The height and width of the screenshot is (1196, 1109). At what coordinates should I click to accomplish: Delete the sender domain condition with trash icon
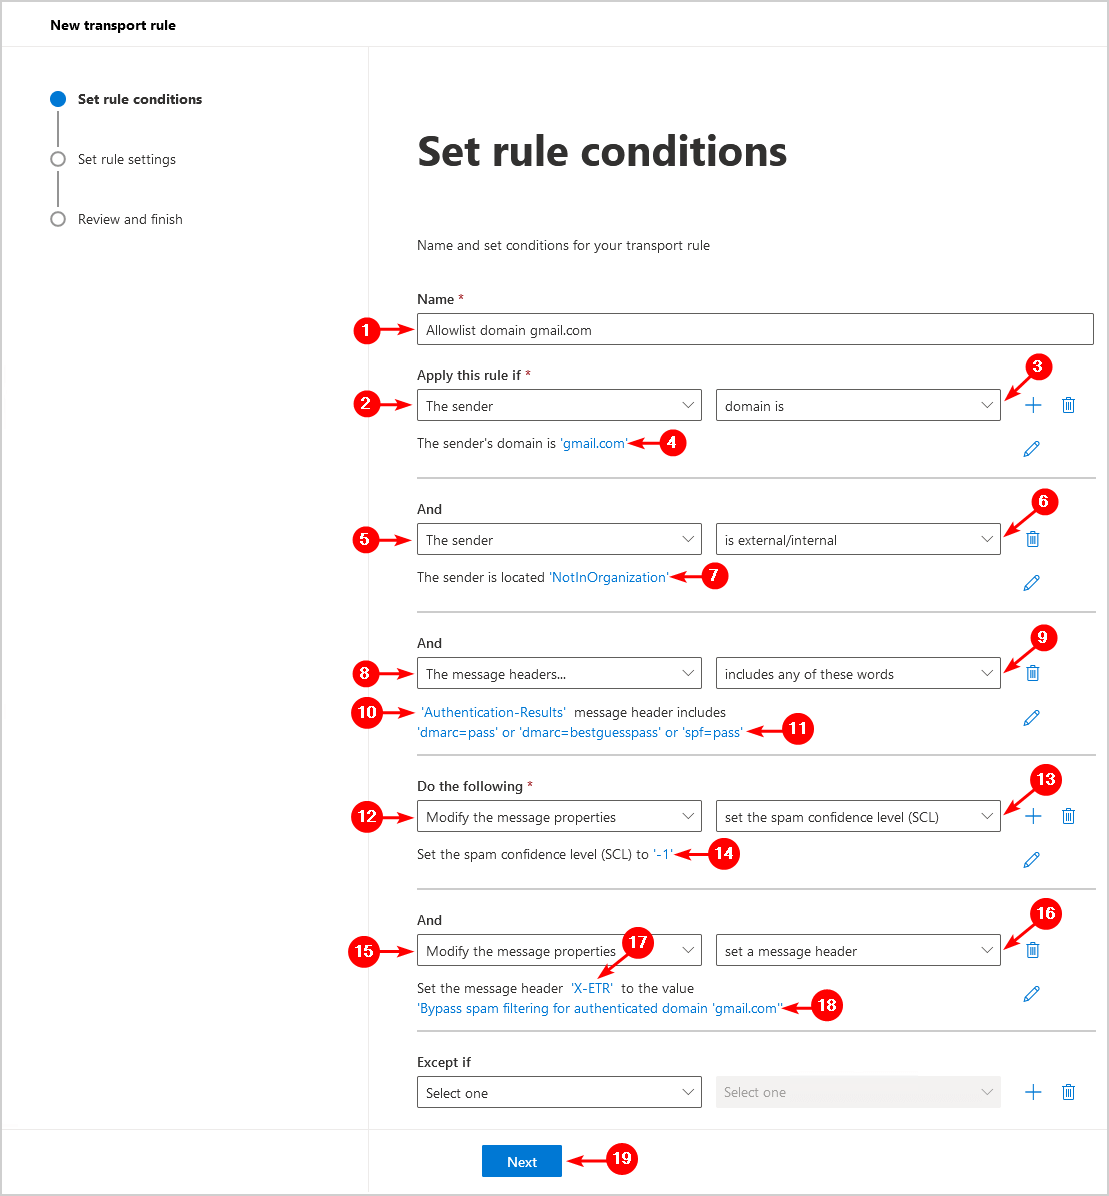(1068, 405)
